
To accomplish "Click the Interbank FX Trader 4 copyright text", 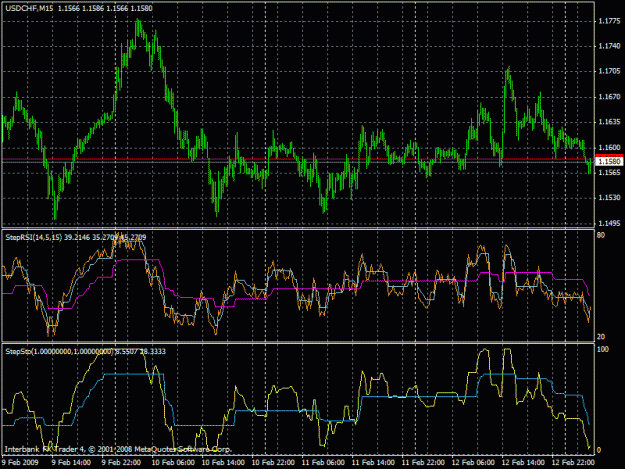I will tap(118, 449).
